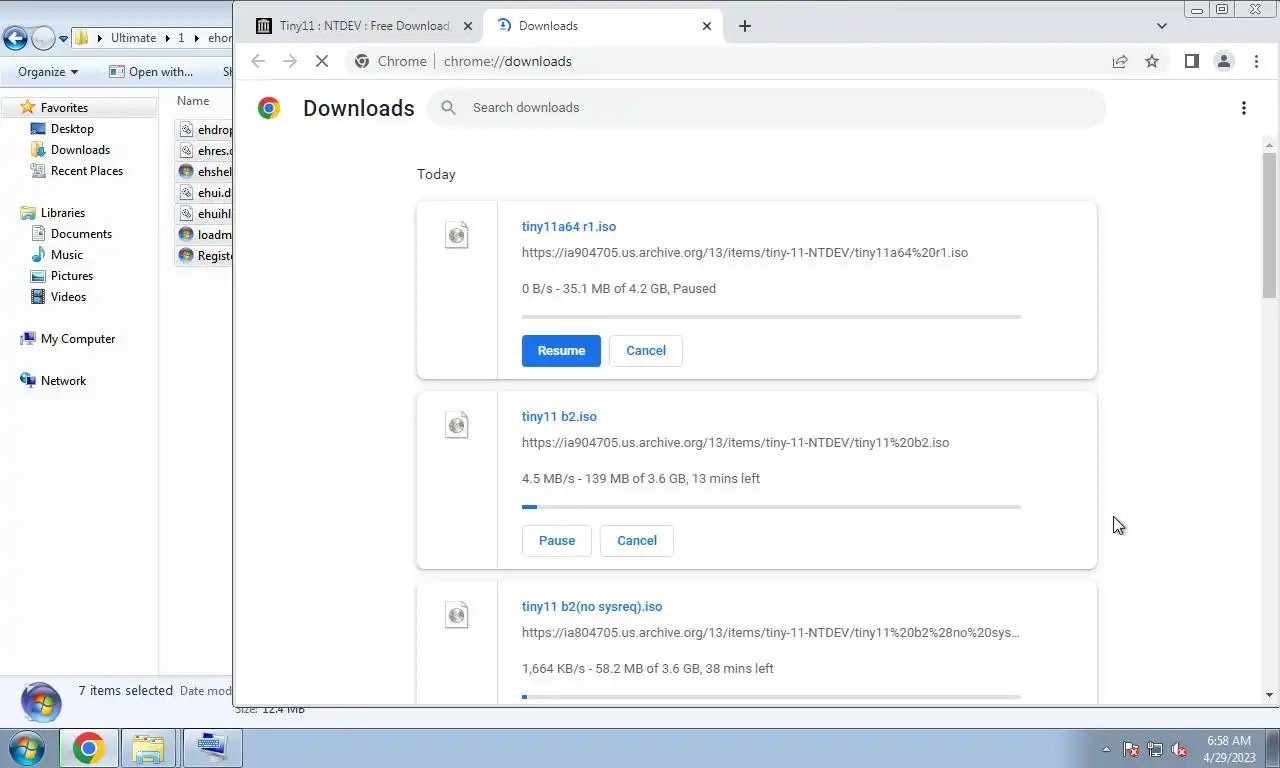Select Desktop in Explorer sidebar
Screen dimensions: 1280x768
(x=72, y=129)
